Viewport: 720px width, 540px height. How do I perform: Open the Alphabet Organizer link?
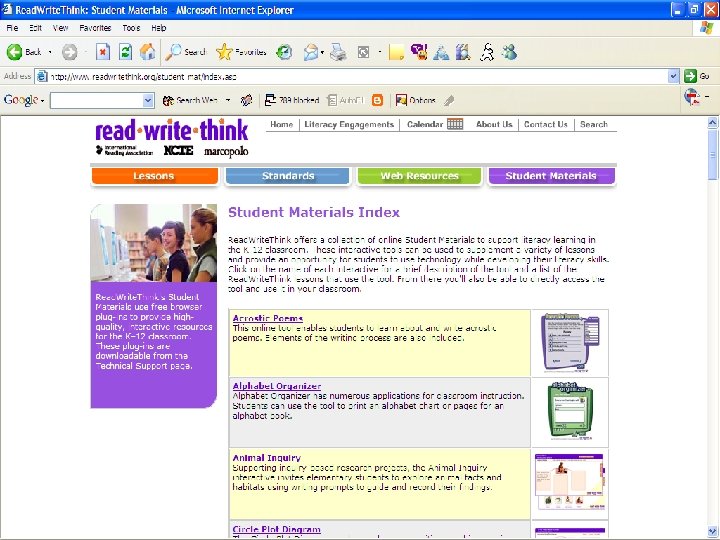click(x=277, y=386)
